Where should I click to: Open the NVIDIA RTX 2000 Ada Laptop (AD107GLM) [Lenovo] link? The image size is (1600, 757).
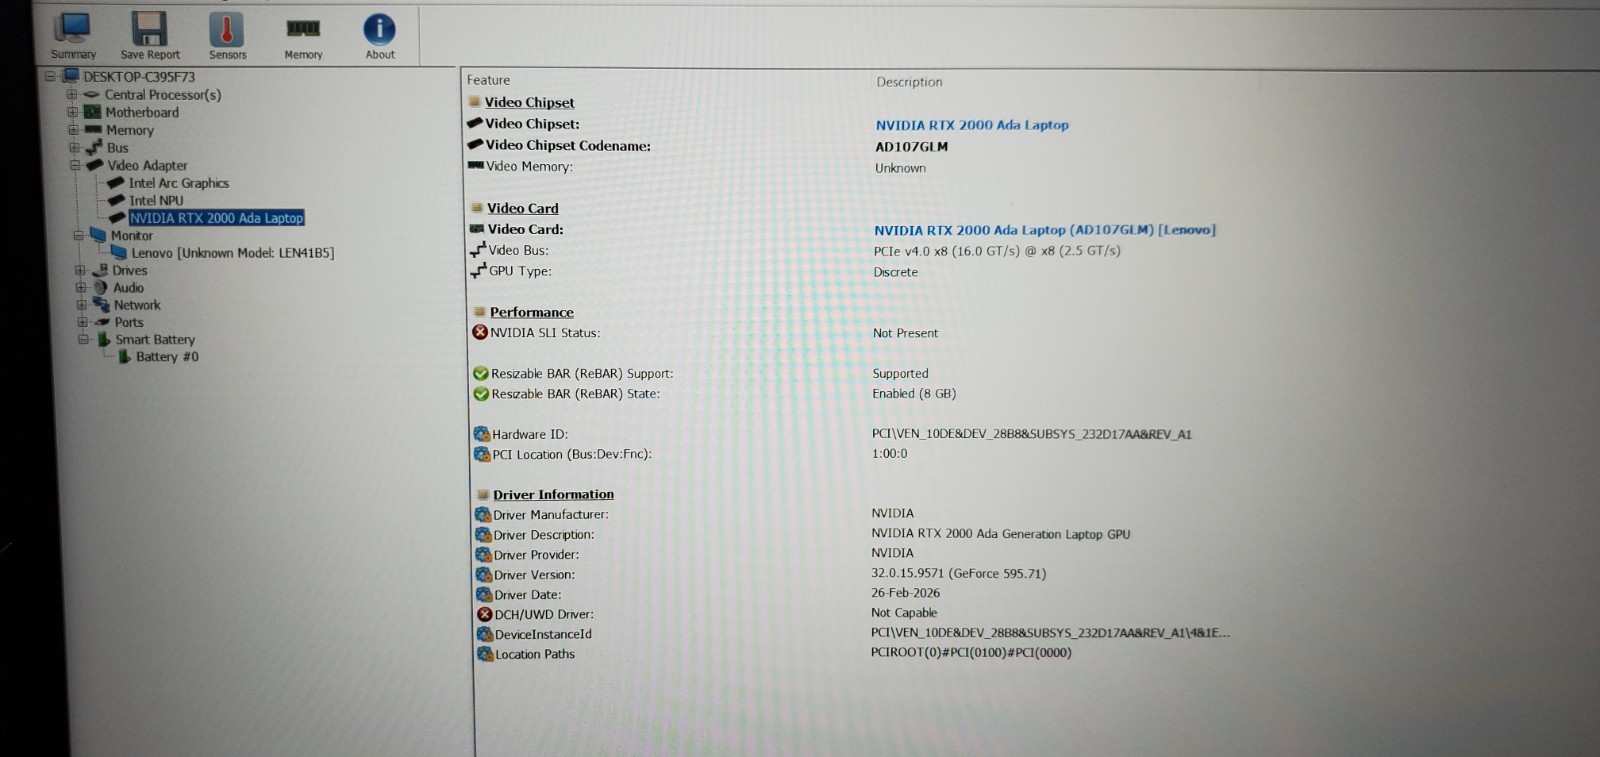pyautogui.click(x=1045, y=230)
